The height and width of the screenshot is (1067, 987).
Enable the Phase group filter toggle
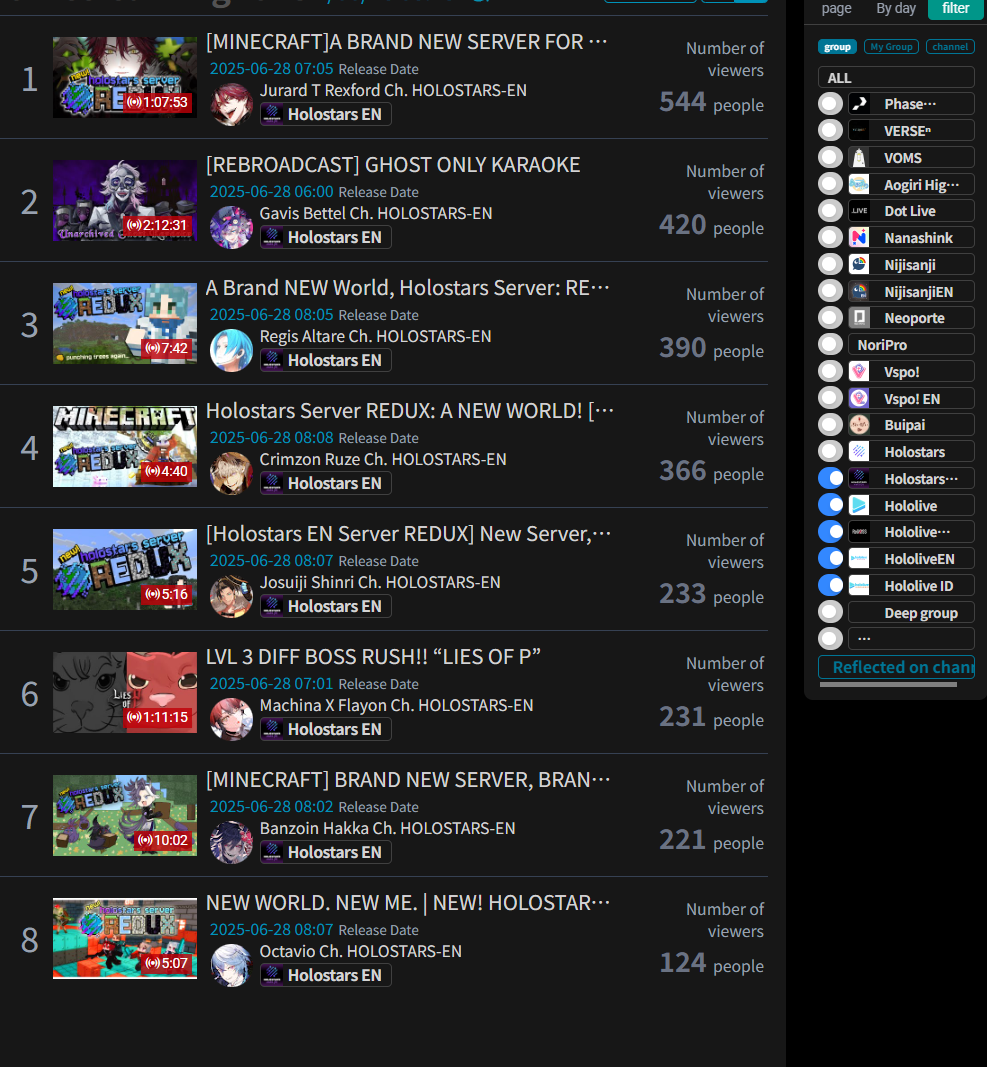[830, 103]
